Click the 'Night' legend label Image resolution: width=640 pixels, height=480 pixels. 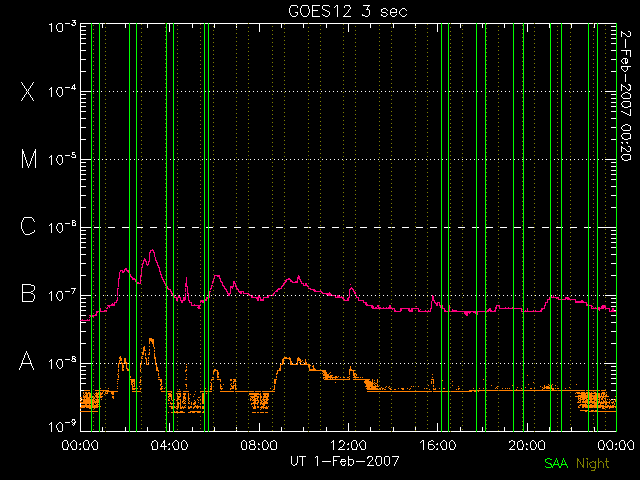(593, 464)
